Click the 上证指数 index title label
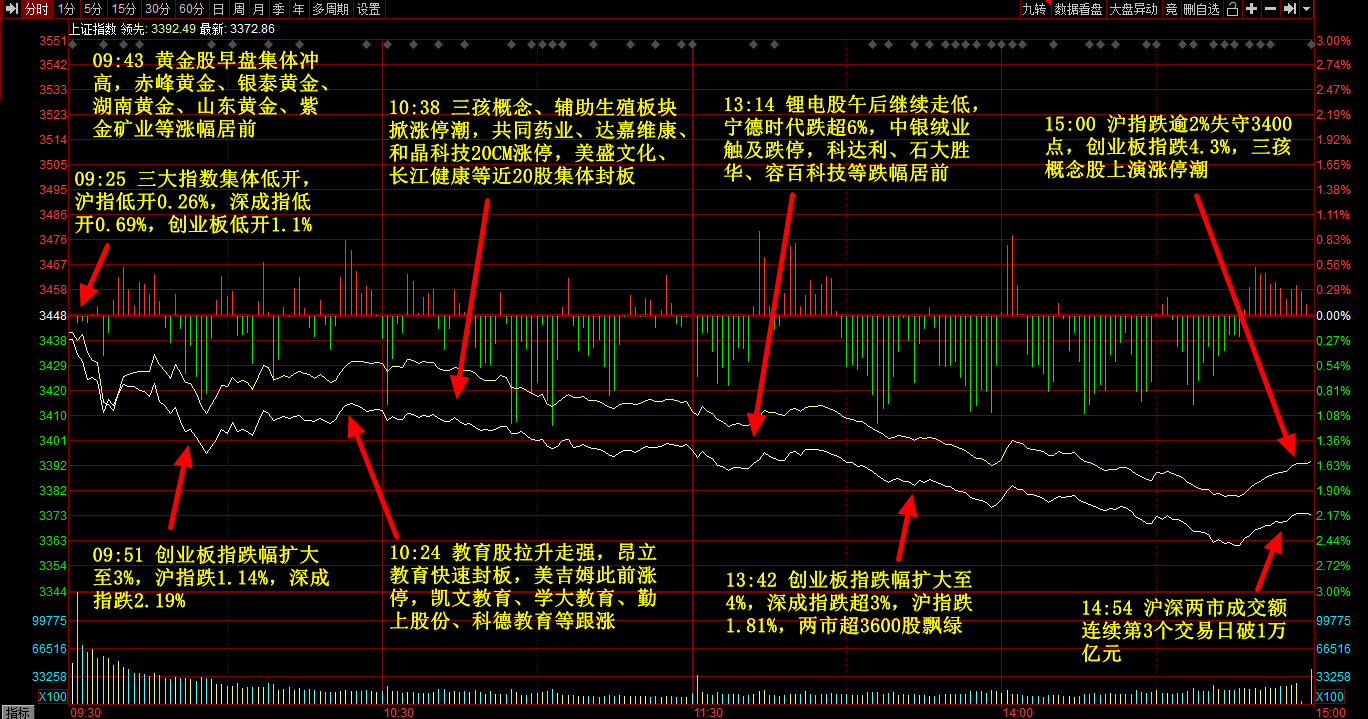The width and height of the screenshot is (1368, 719). 92,29
